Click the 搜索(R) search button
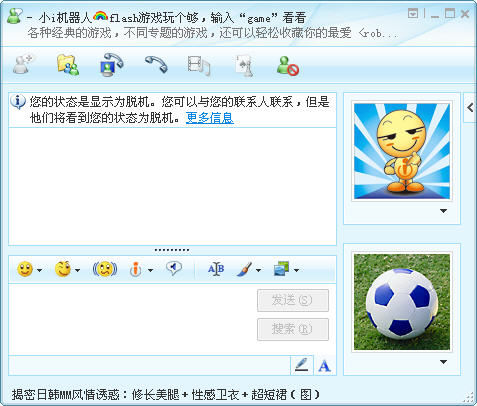Viewport: 477px width, 406px height. coord(293,329)
